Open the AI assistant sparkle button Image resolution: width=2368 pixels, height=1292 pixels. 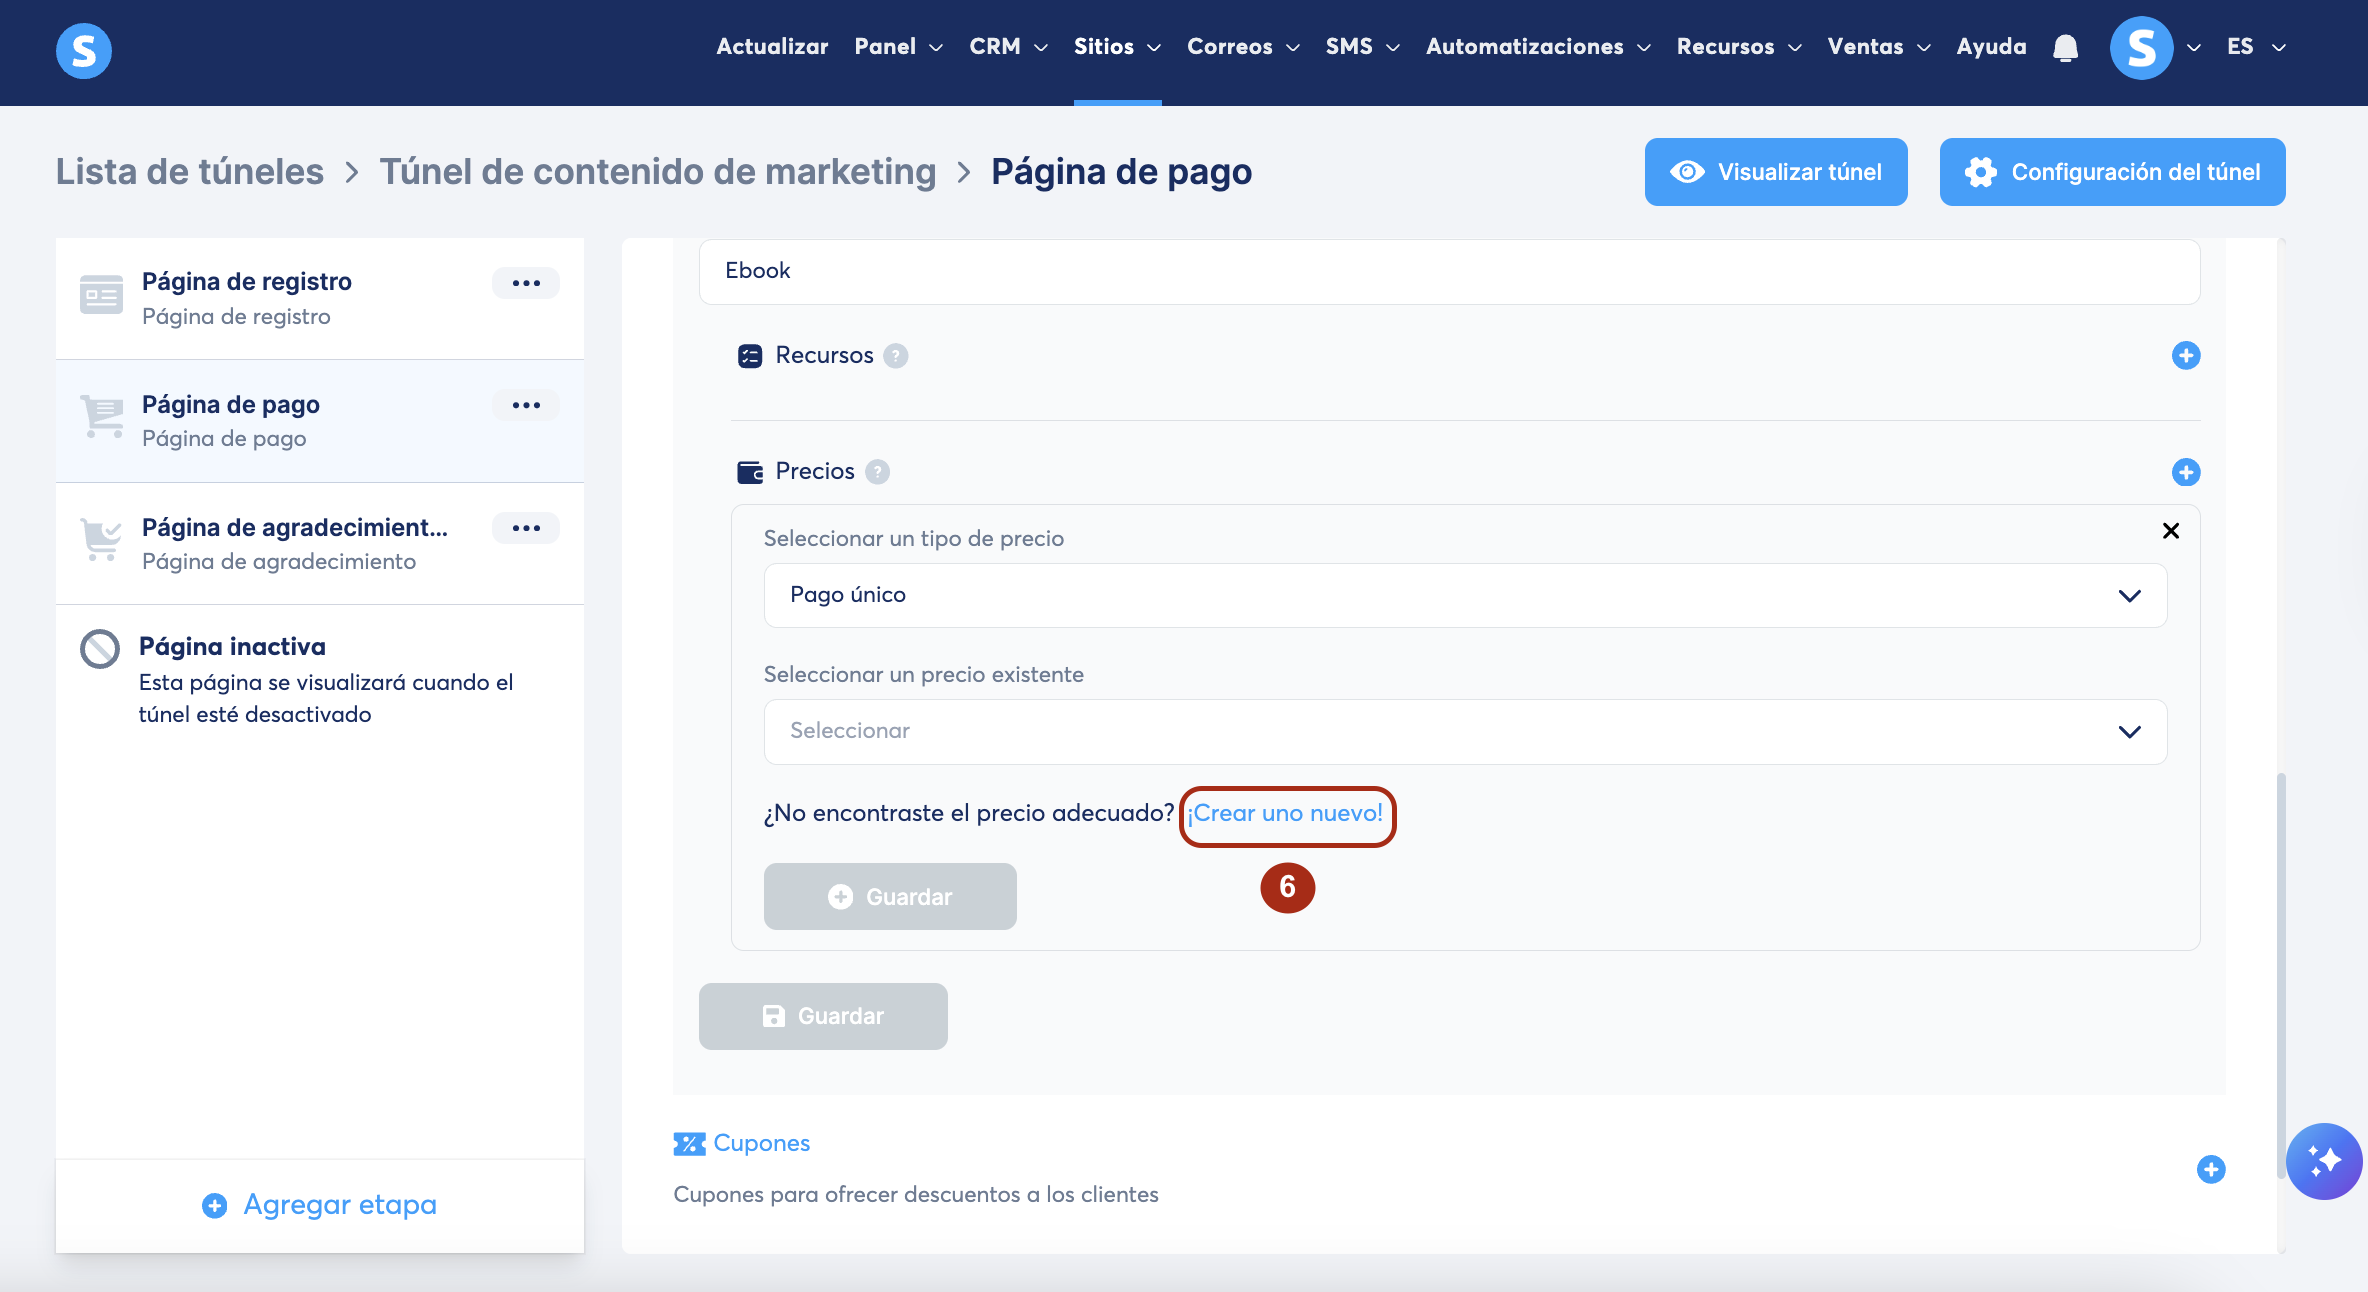(2323, 1161)
